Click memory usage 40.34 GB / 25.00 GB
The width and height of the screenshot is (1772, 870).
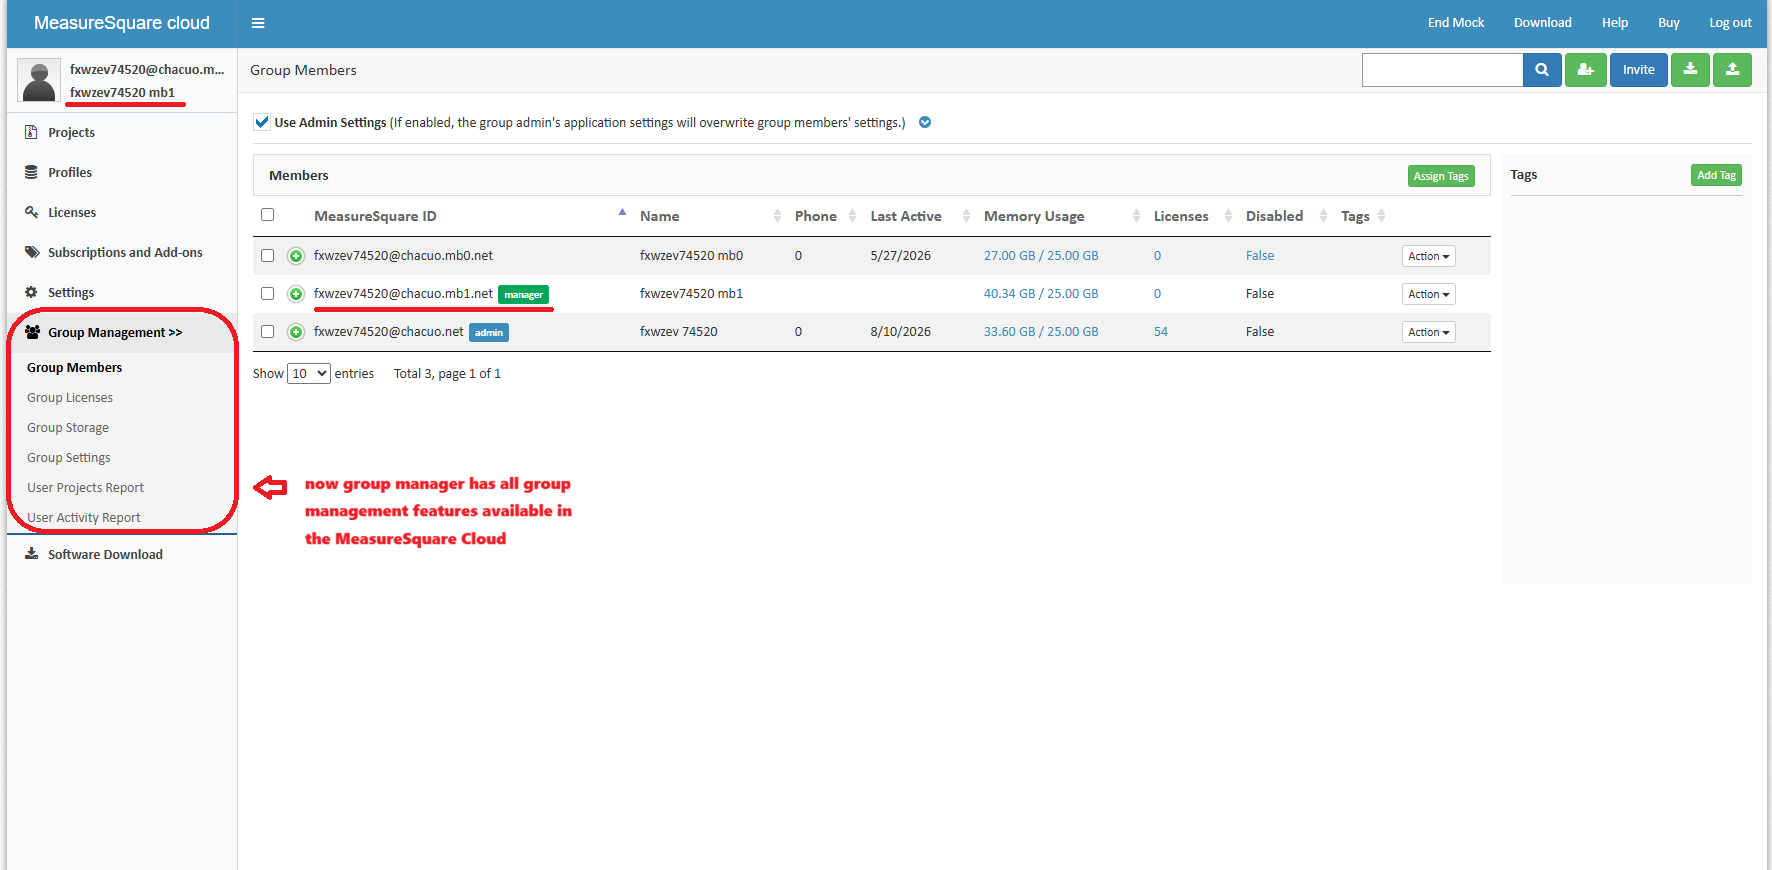(1041, 294)
